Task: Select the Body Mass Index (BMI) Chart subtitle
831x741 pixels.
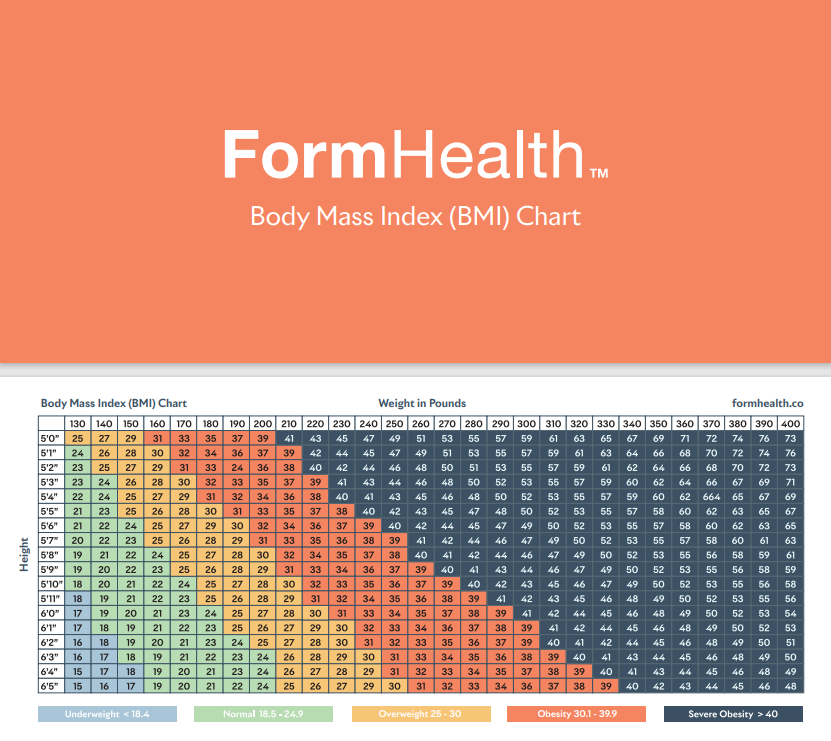Action: (416, 217)
